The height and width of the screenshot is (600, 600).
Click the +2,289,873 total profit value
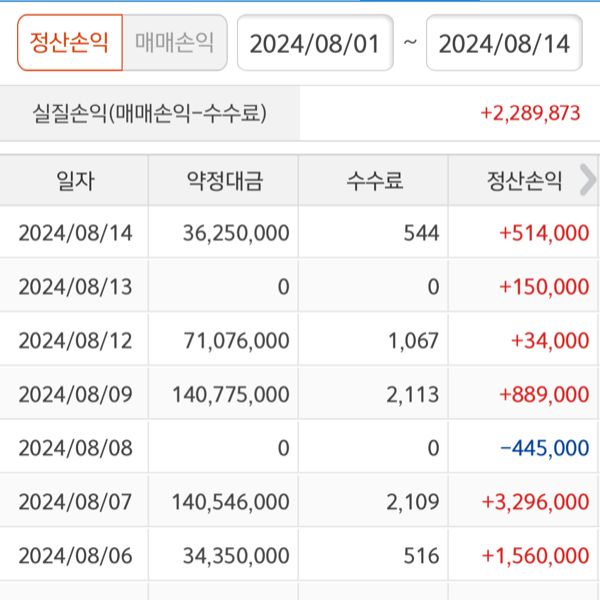click(x=530, y=113)
